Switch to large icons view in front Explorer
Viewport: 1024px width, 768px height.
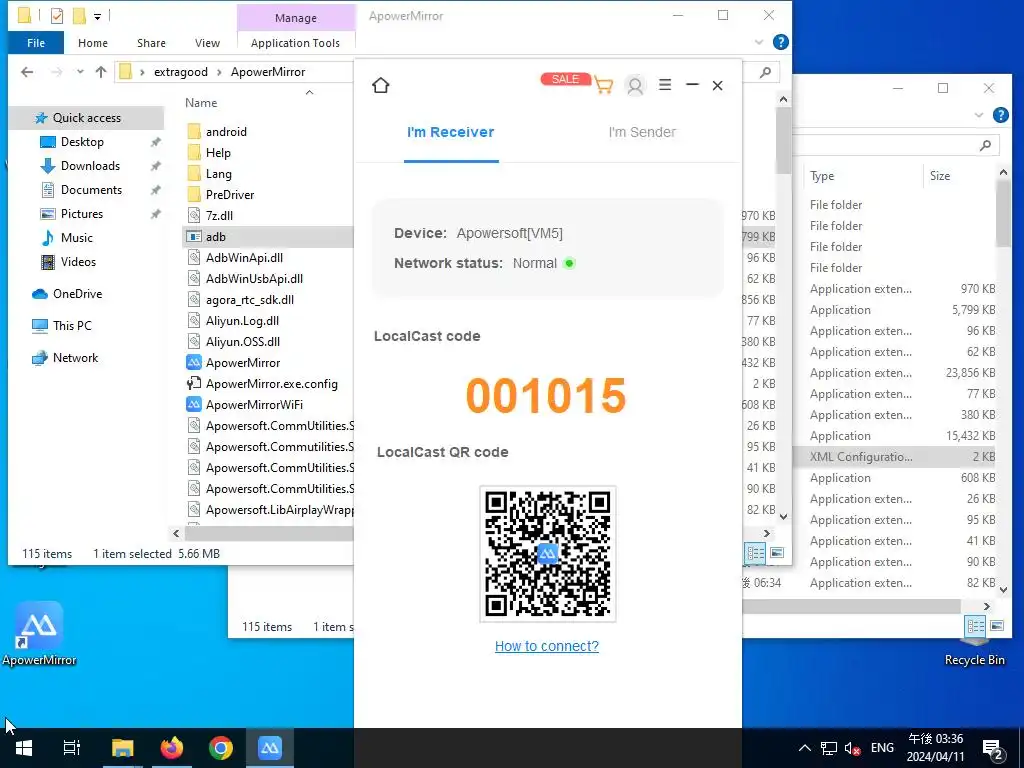tap(777, 554)
